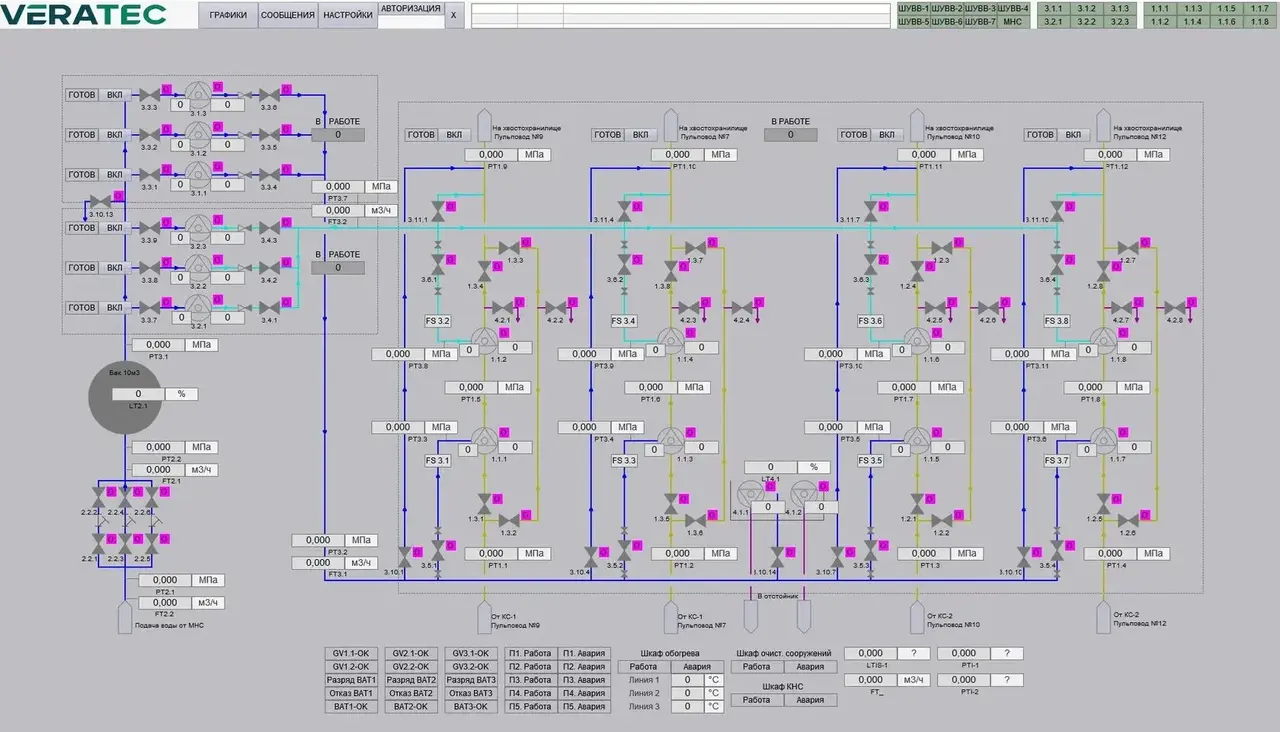Switch to the ШУВВ-1 screen
Viewport: 1280px width, 732px height.
pyautogui.click(x=914, y=8)
